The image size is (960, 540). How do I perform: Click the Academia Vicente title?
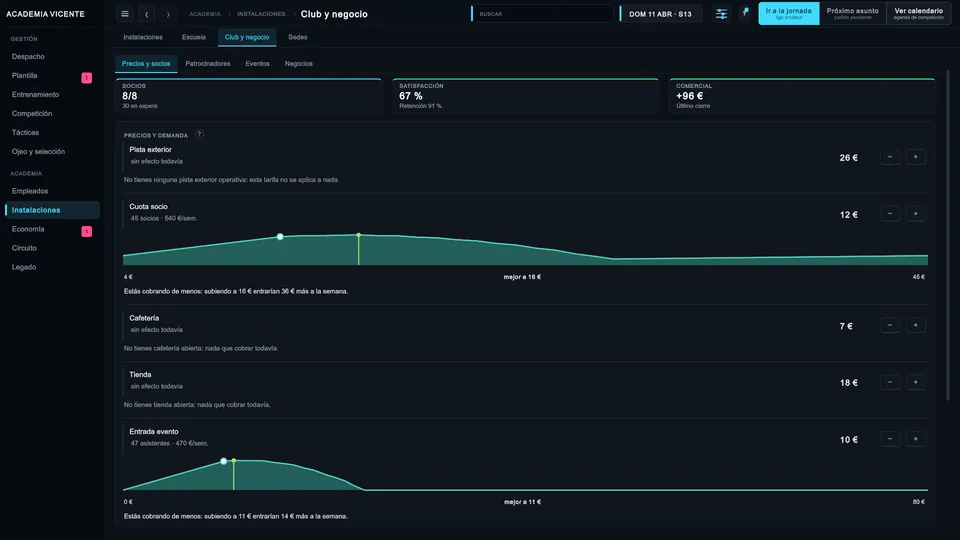pyautogui.click(x=45, y=14)
